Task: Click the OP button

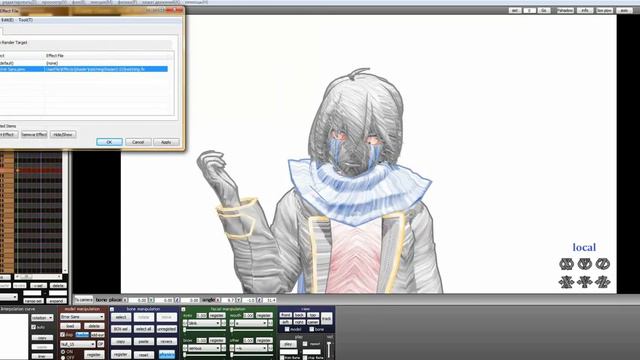Action: 100,344
